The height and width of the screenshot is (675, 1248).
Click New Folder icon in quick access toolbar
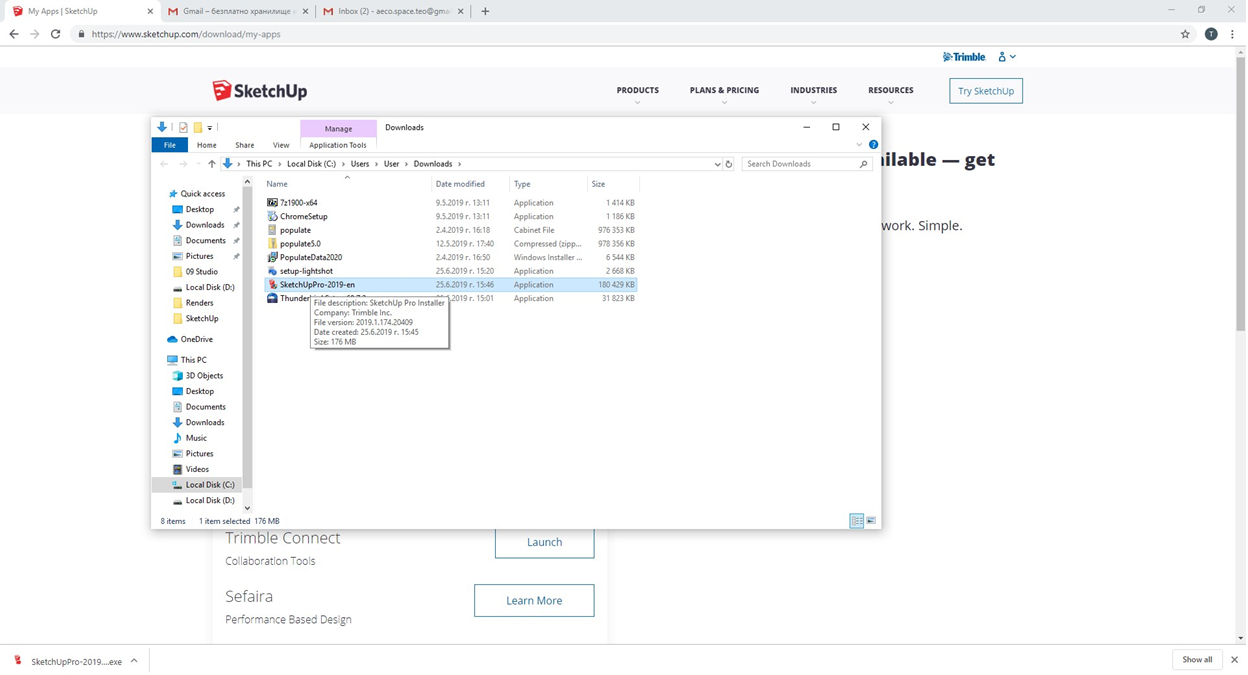(x=198, y=128)
